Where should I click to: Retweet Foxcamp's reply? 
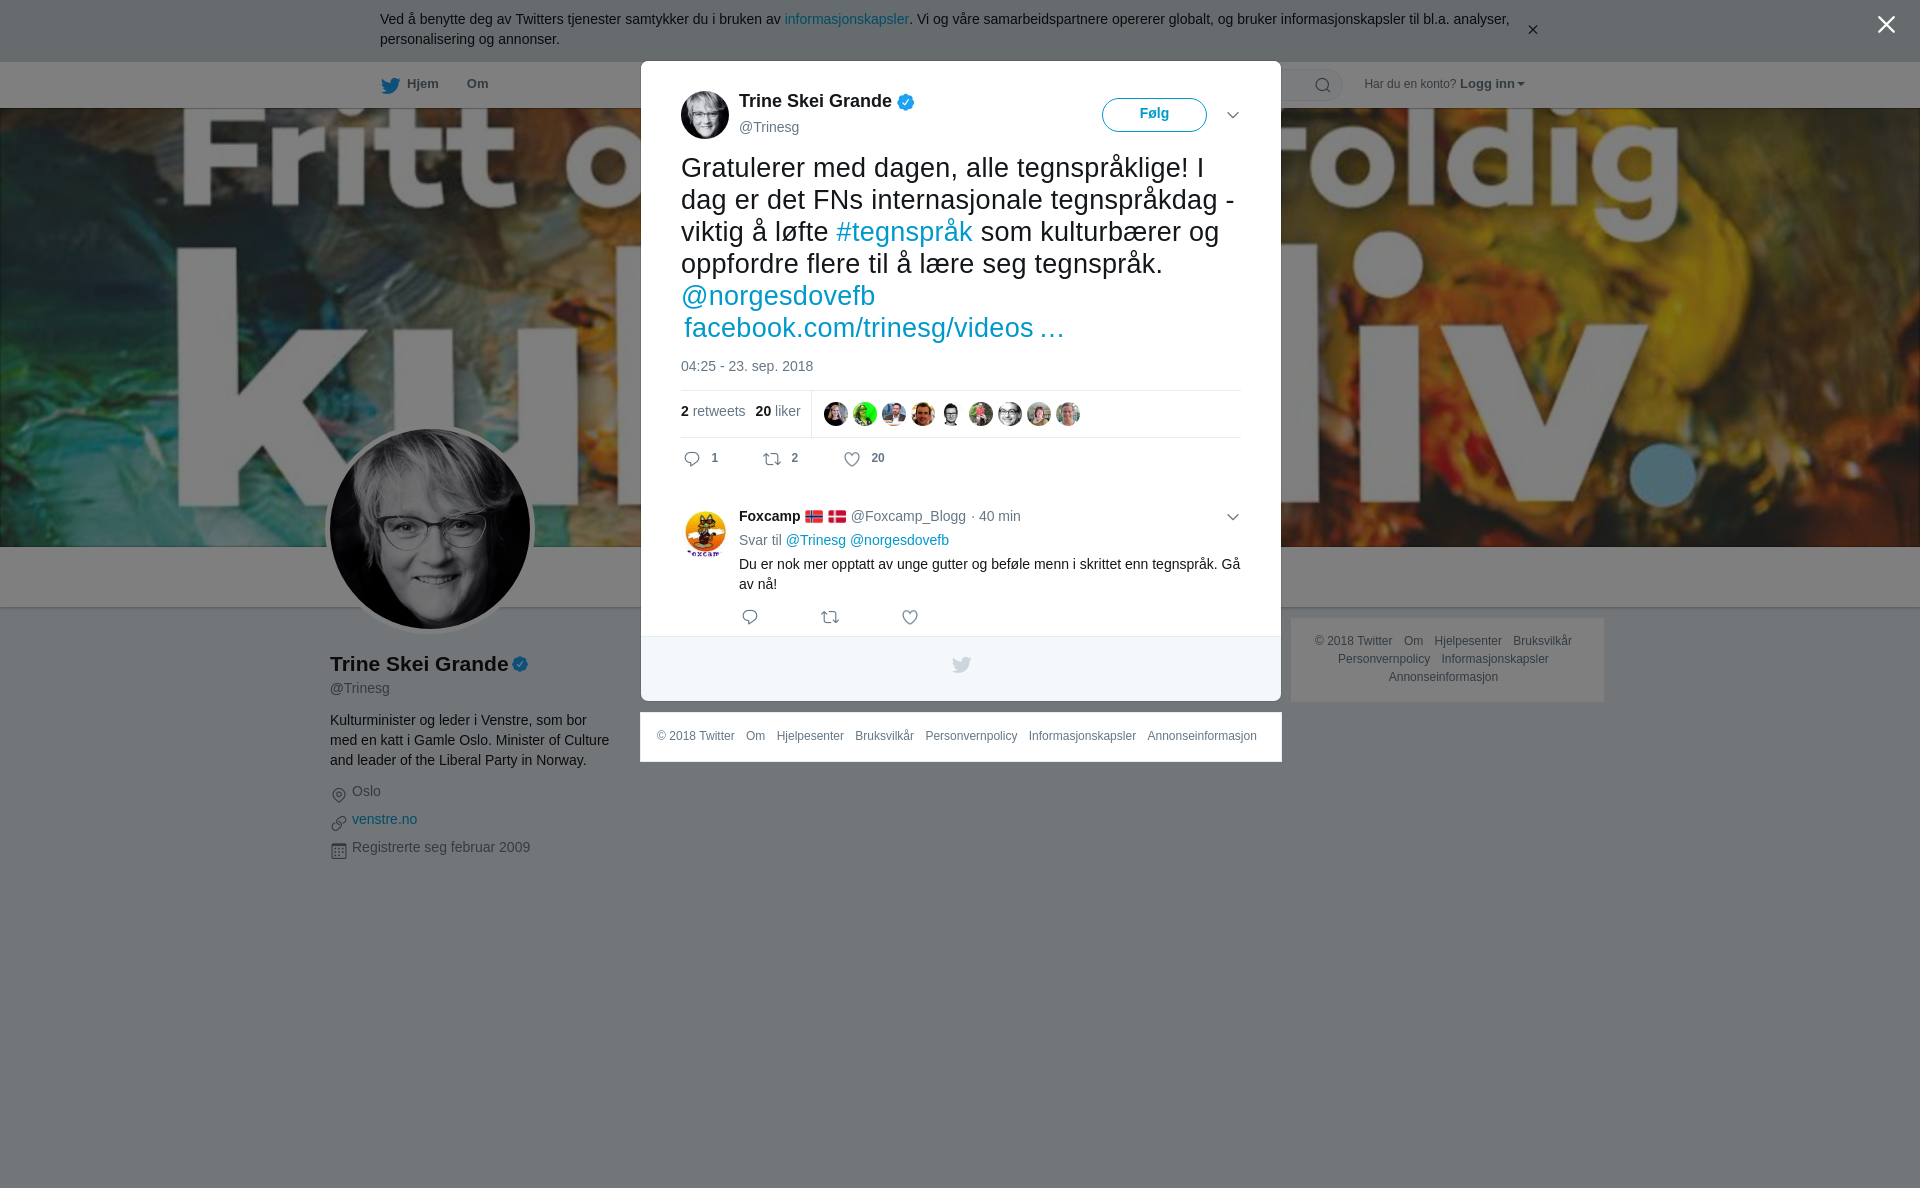tap(830, 617)
